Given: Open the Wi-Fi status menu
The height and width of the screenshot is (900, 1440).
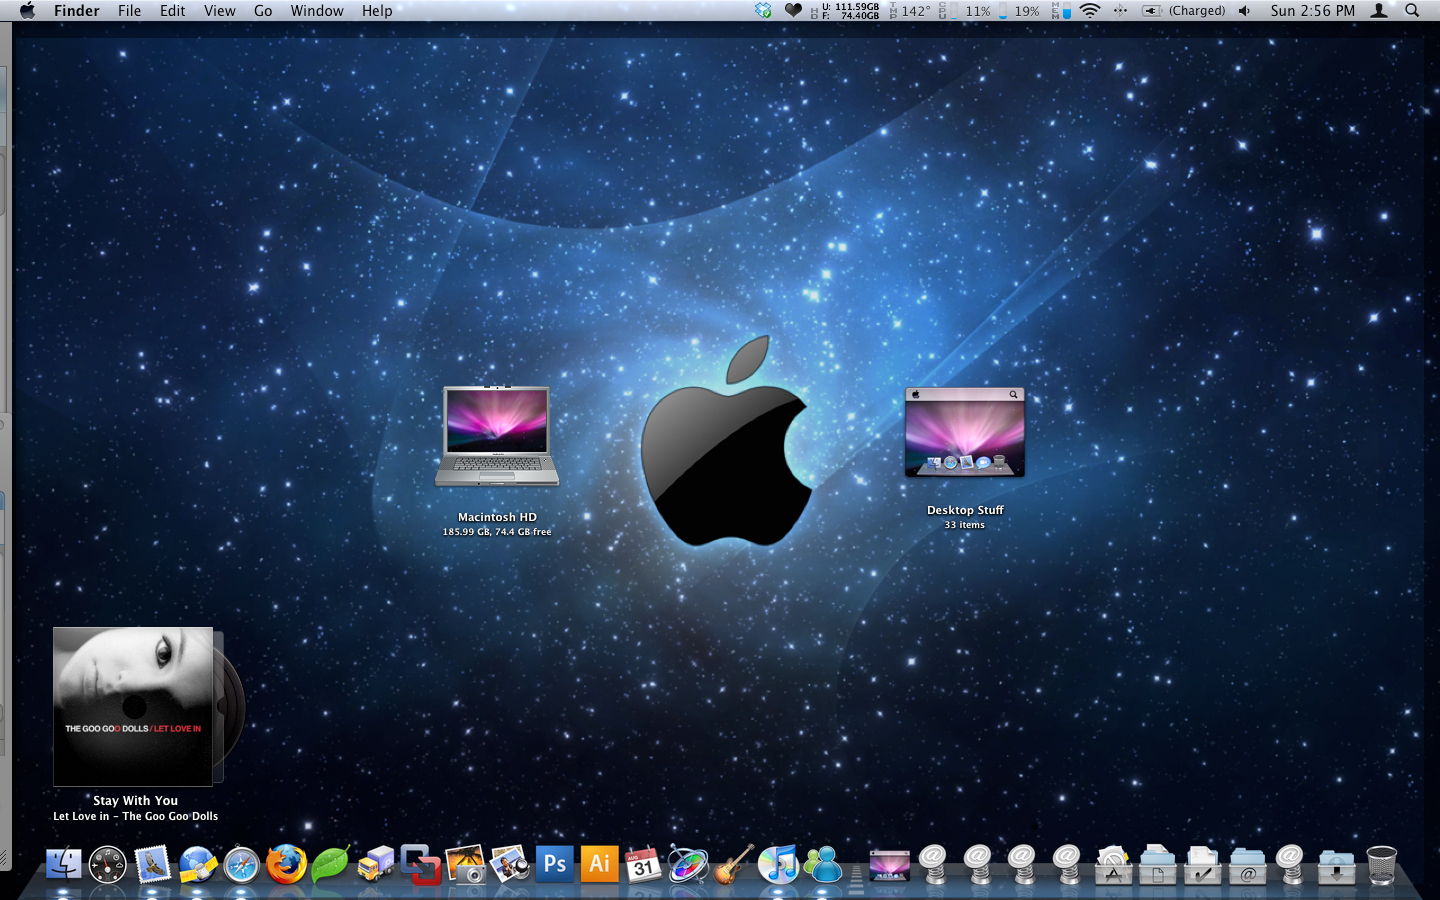Looking at the screenshot, I should click(1090, 11).
